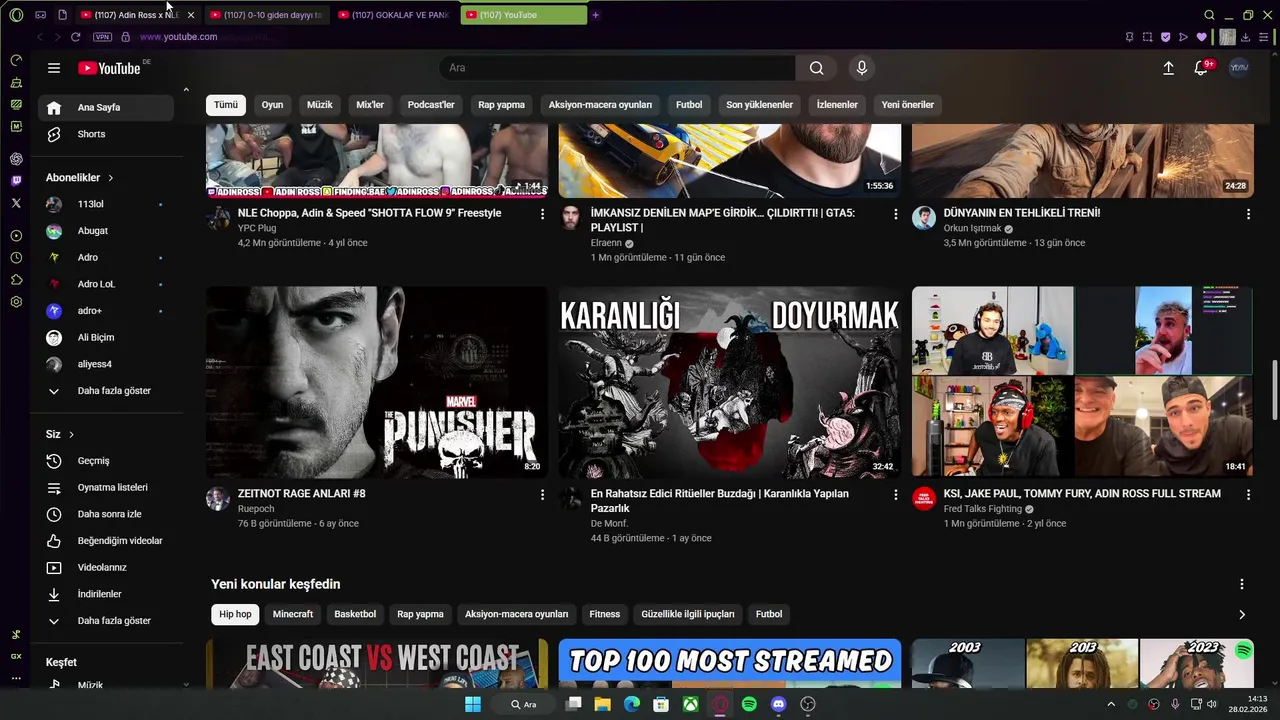Select the Basketbol topic chip
Viewport: 1280px width, 720px height.
pos(355,614)
